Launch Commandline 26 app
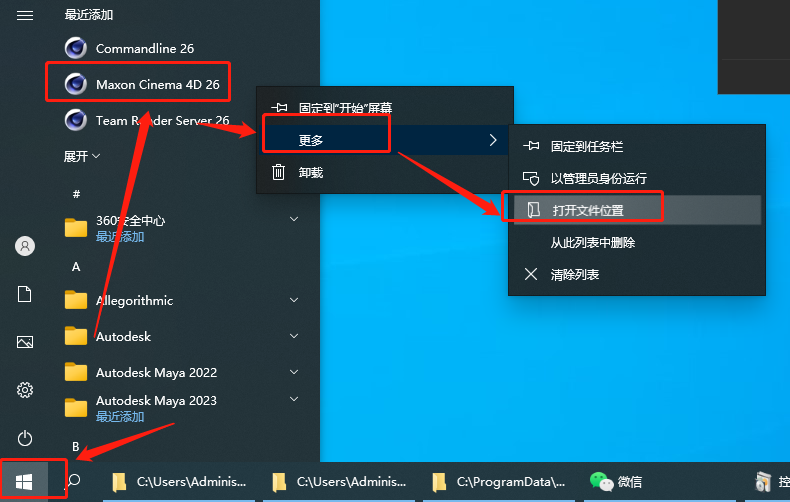 click(129, 48)
